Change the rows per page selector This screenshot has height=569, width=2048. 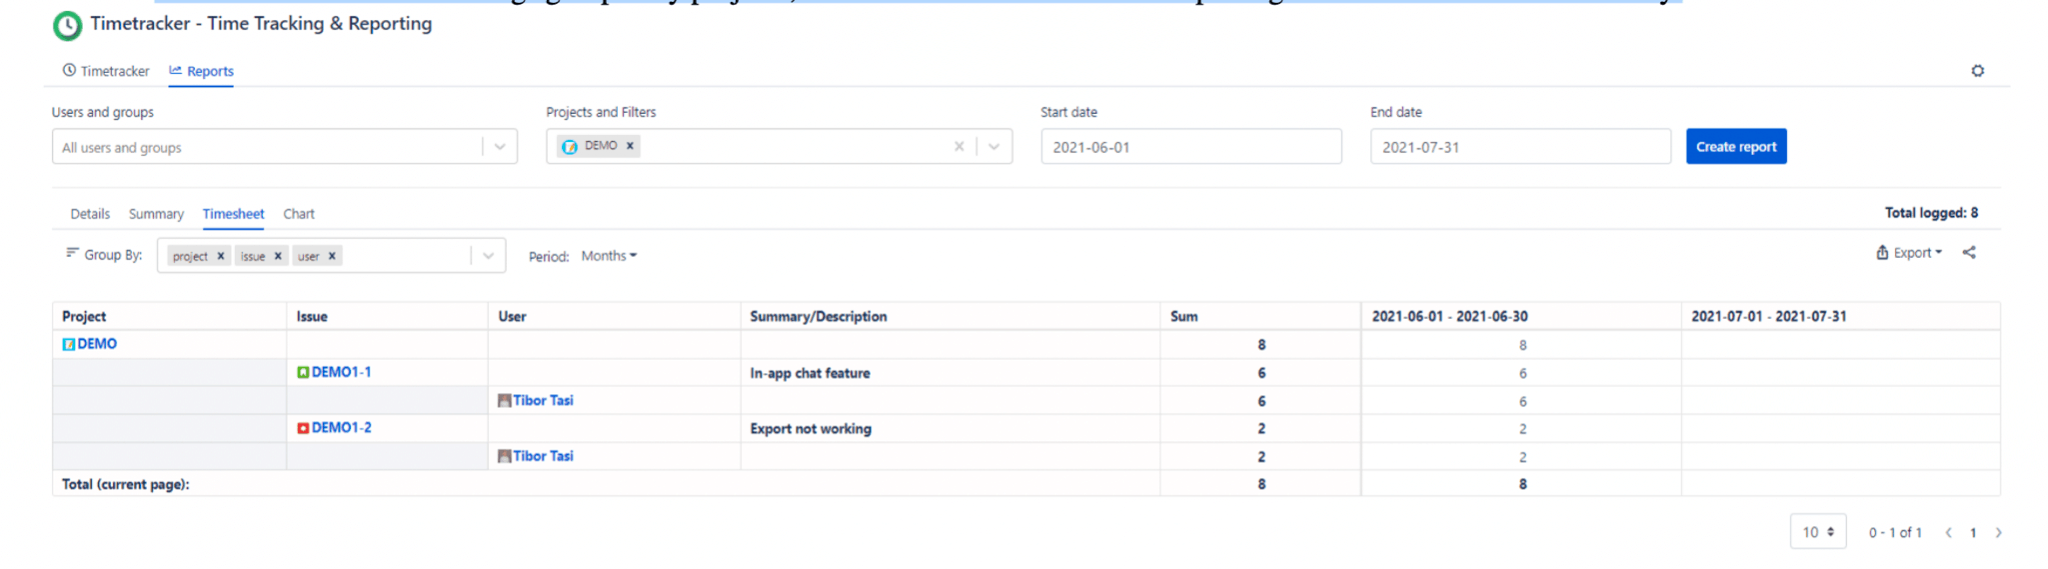[1818, 532]
